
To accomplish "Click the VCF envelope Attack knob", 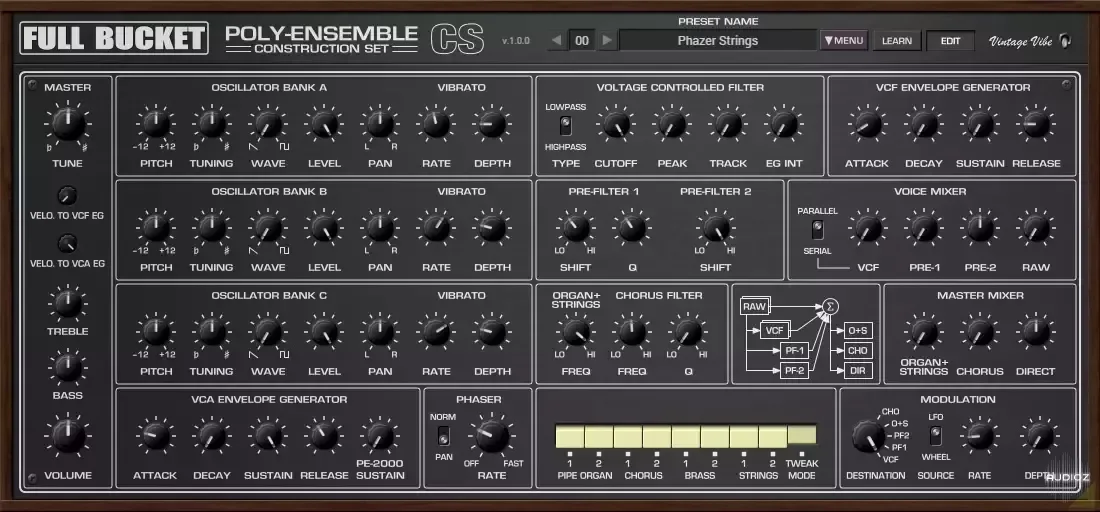I will tap(866, 124).
